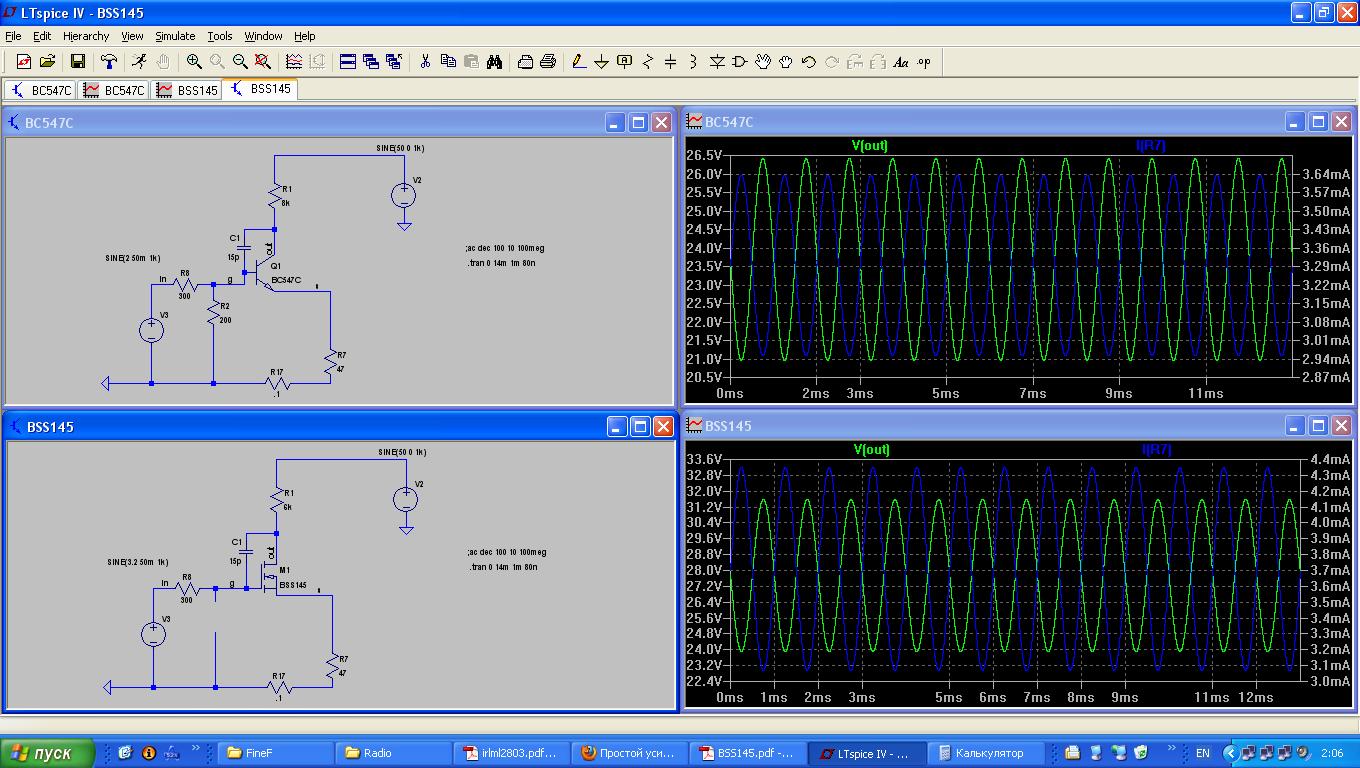Image resolution: width=1360 pixels, height=768 pixels.
Task: Switch to the first BC547C schematic tab
Action: (40, 90)
